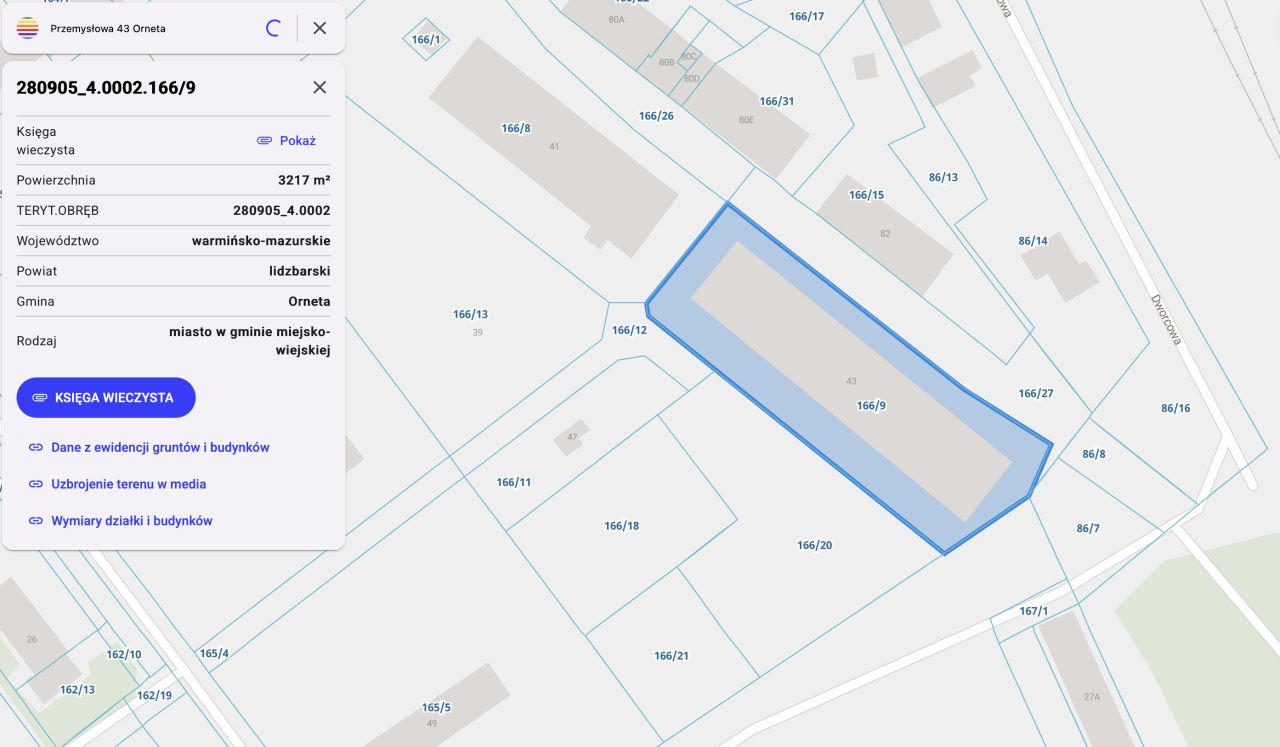1280x747 pixels.
Task: Click the search field with Przemysłowa 43 Orneta
Action: coord(150,28)
